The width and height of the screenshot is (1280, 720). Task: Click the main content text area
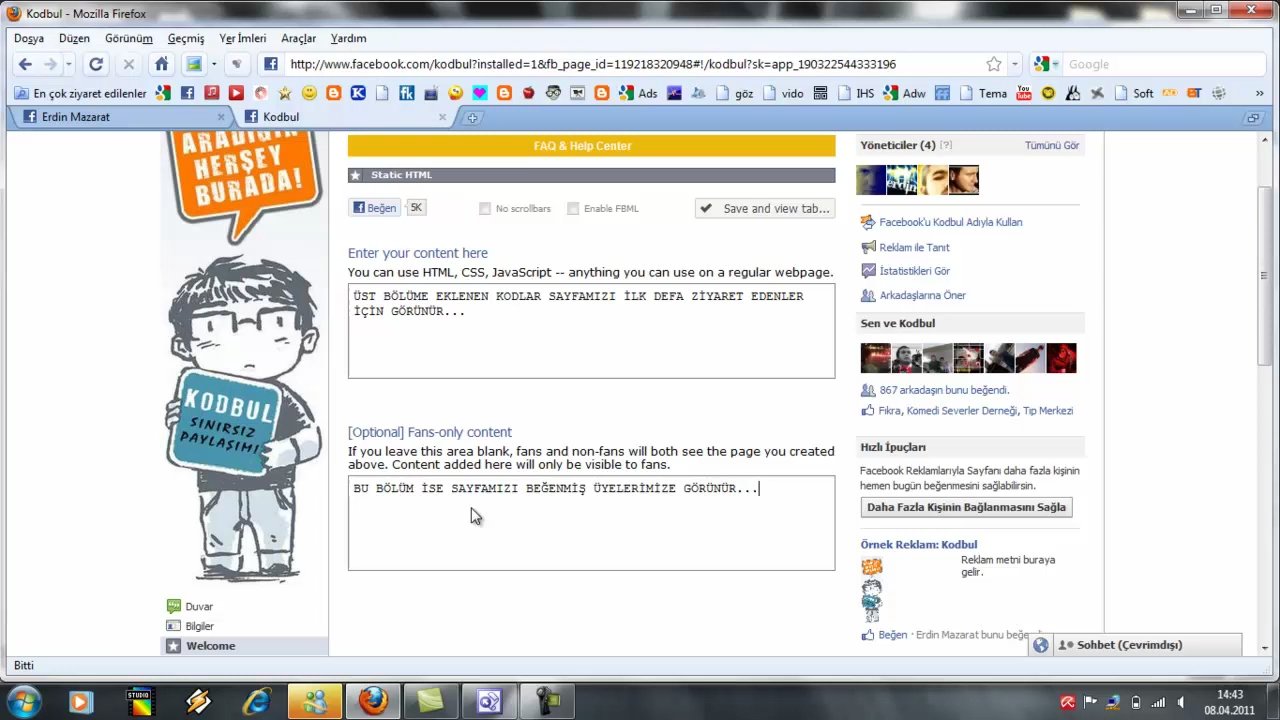click(x=591, y=331)
